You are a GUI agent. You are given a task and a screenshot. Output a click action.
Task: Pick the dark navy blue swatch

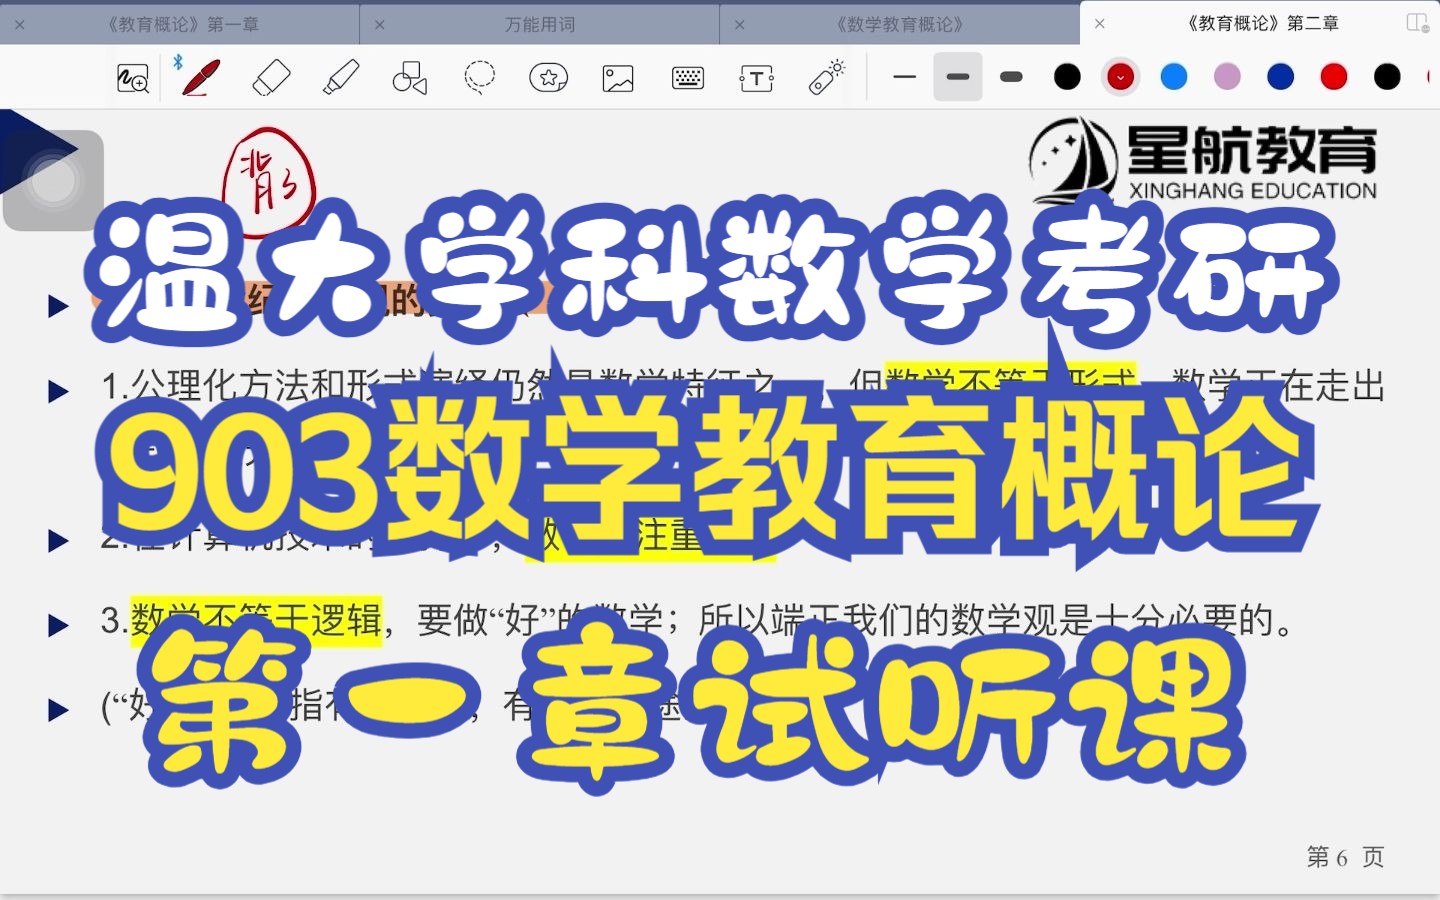[1281, 77]
